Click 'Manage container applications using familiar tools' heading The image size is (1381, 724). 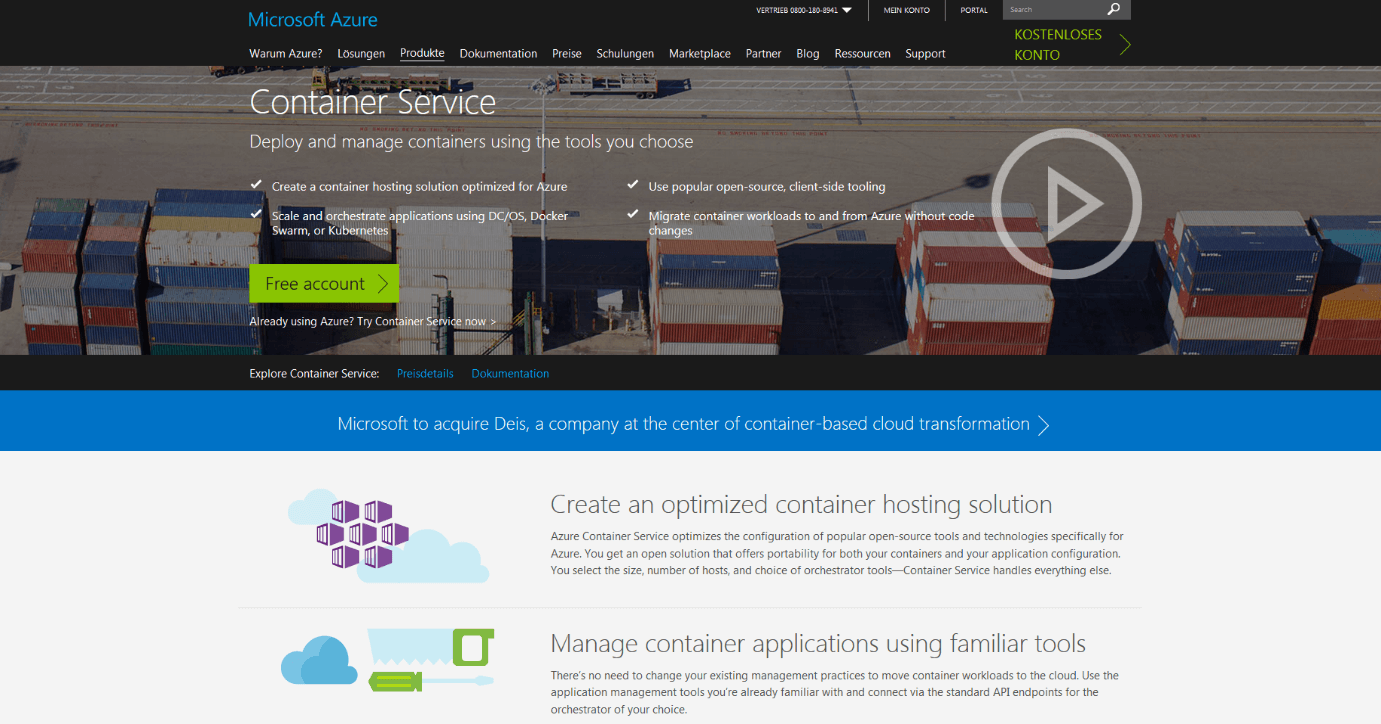tap(818, 642)
